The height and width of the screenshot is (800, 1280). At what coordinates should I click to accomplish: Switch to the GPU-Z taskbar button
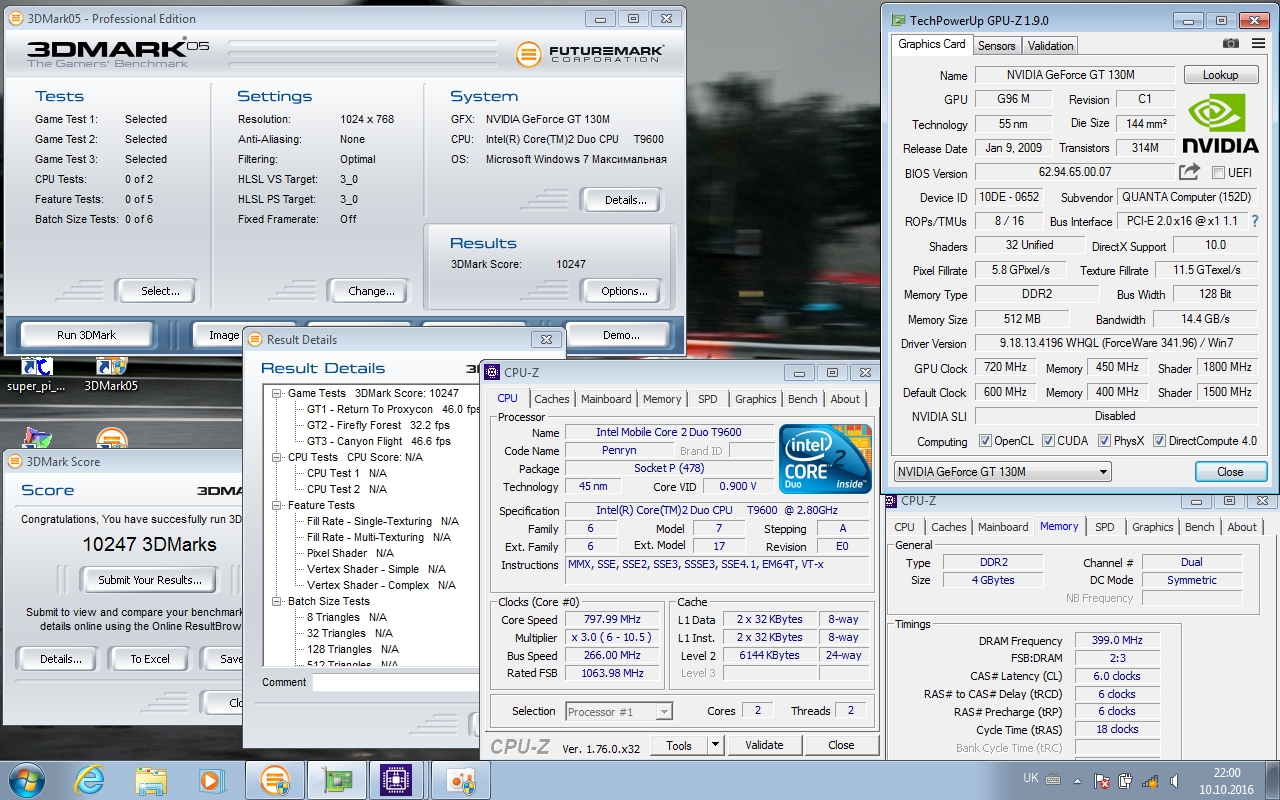(336, 779)
